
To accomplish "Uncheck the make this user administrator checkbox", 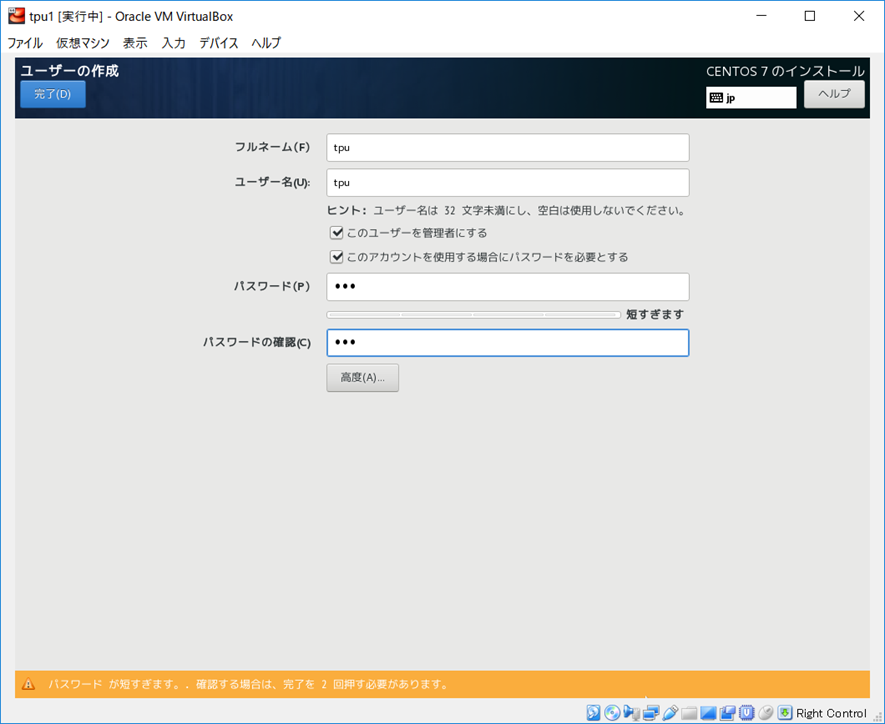I will [x=337, y=233].
